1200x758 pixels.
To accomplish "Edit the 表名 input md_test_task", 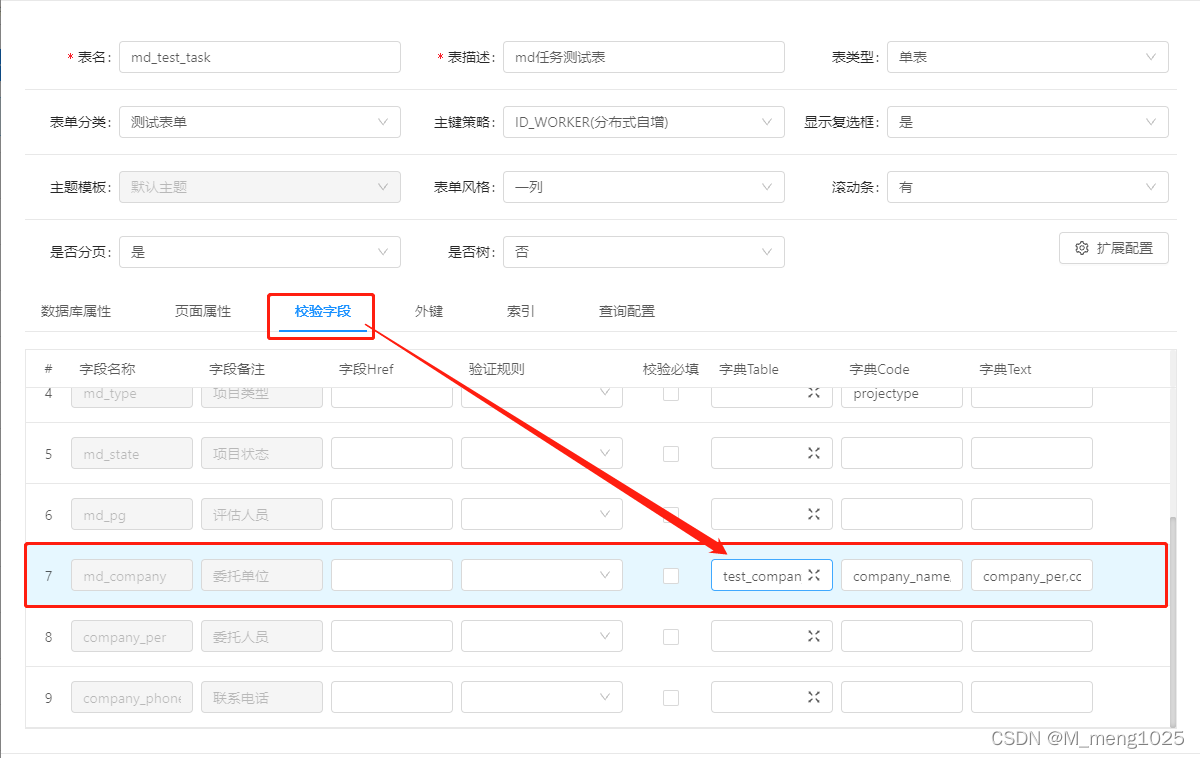I will [x=260, y=57].
